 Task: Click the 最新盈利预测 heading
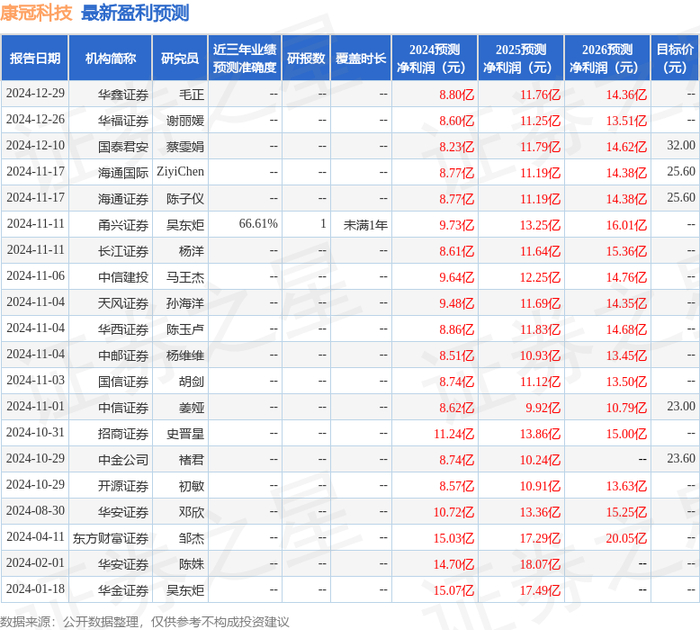135,13
